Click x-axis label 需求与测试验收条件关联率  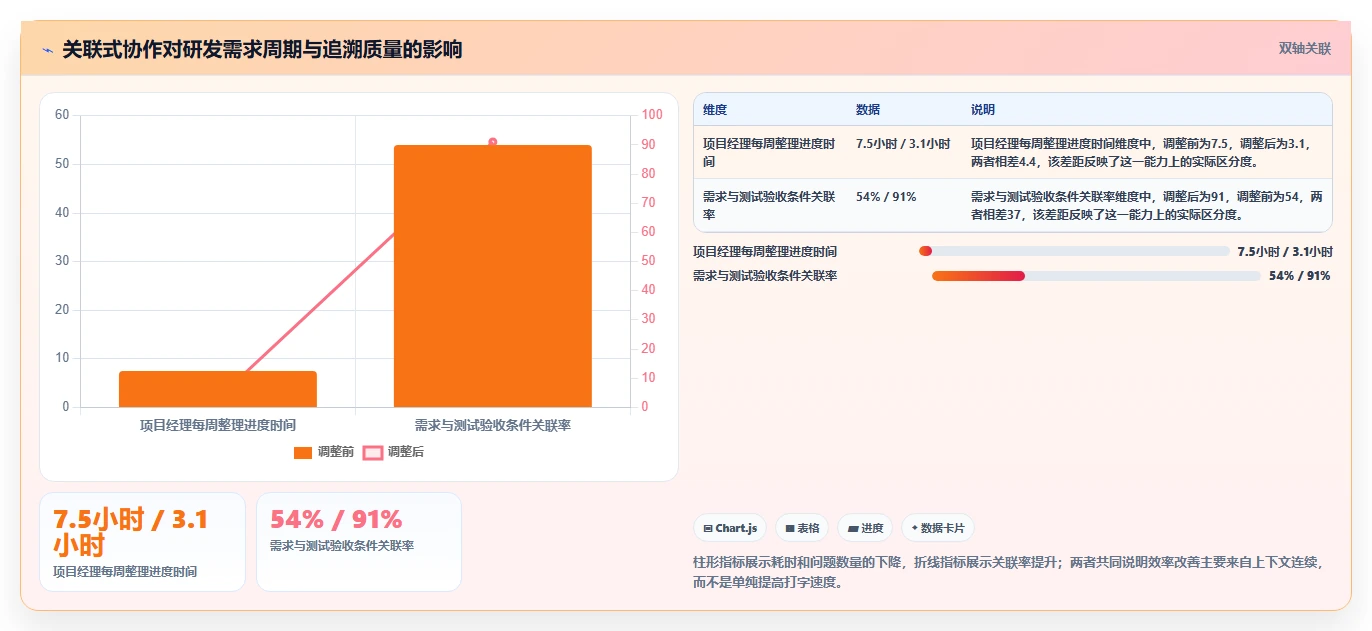(x=493, y=425)
